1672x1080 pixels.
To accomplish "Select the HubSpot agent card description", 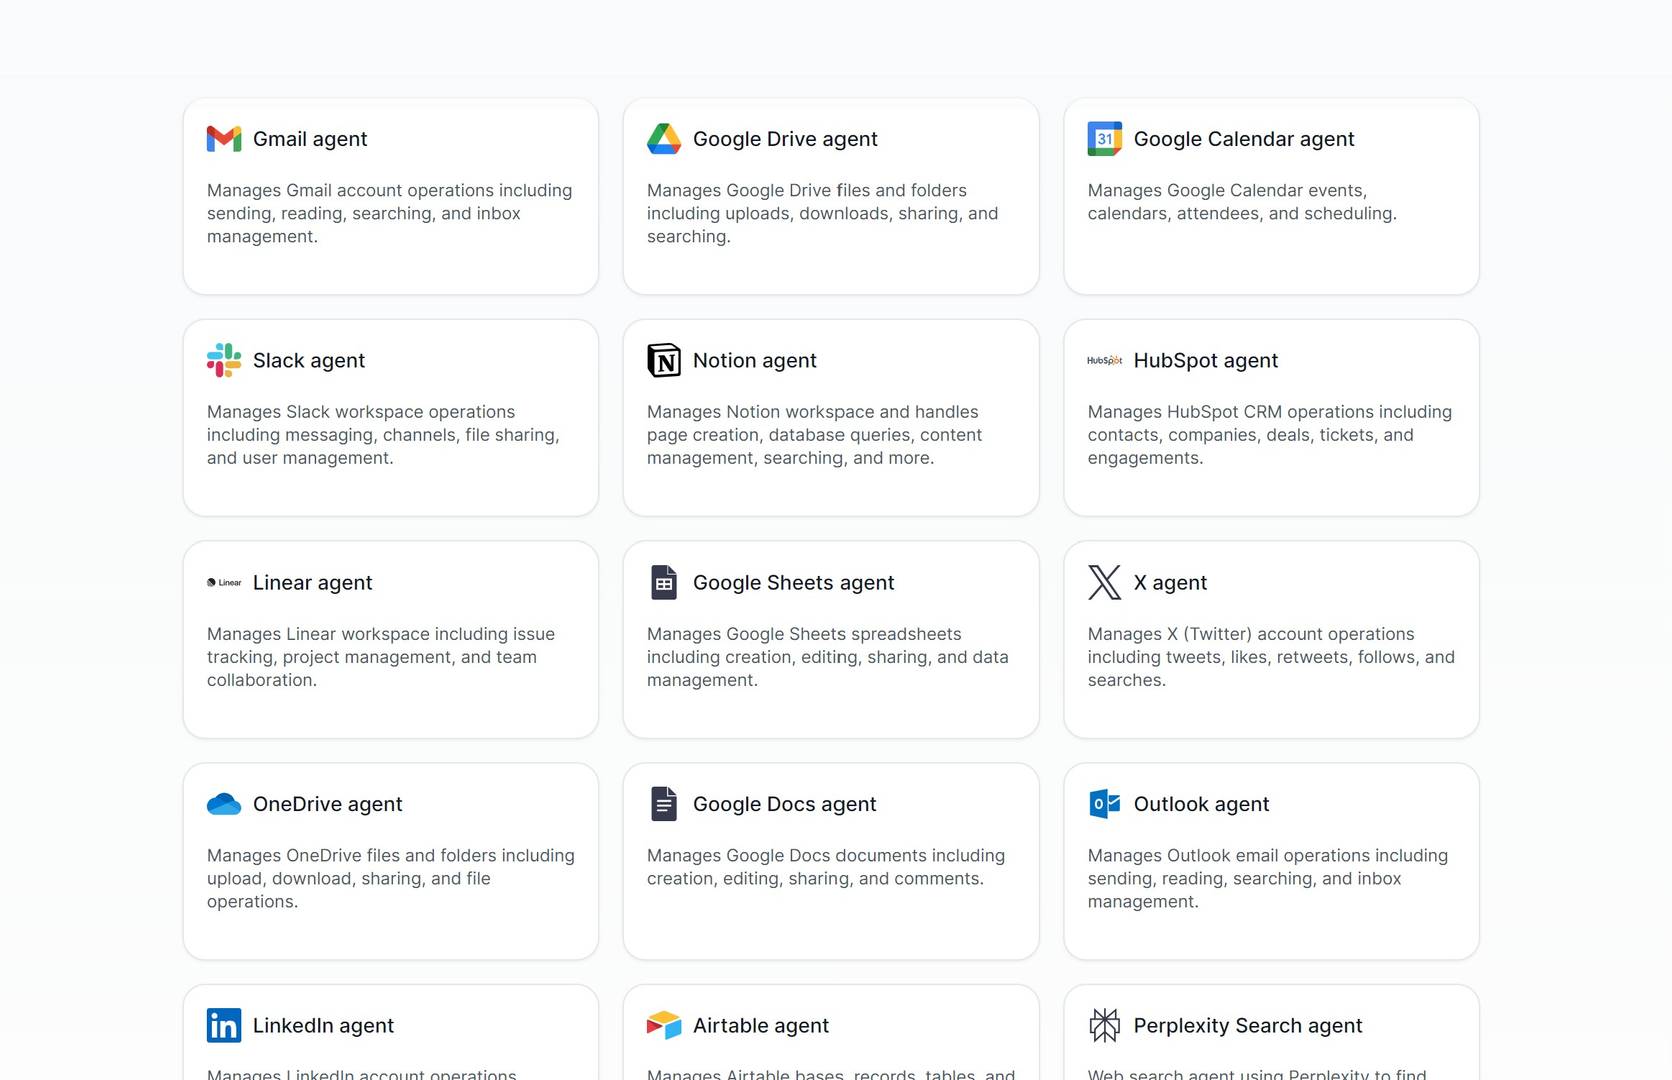I will click(x=1269, y=435).
